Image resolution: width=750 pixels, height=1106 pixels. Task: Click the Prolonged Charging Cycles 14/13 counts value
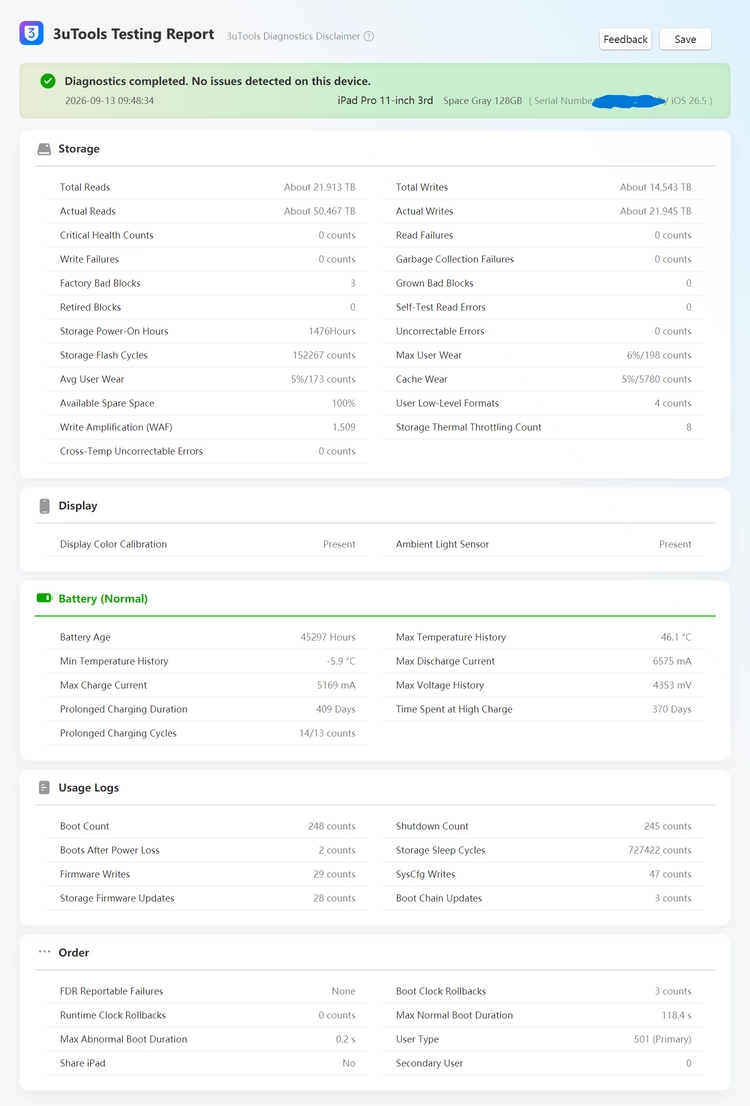pyautogui.click(x=327, y=733)
